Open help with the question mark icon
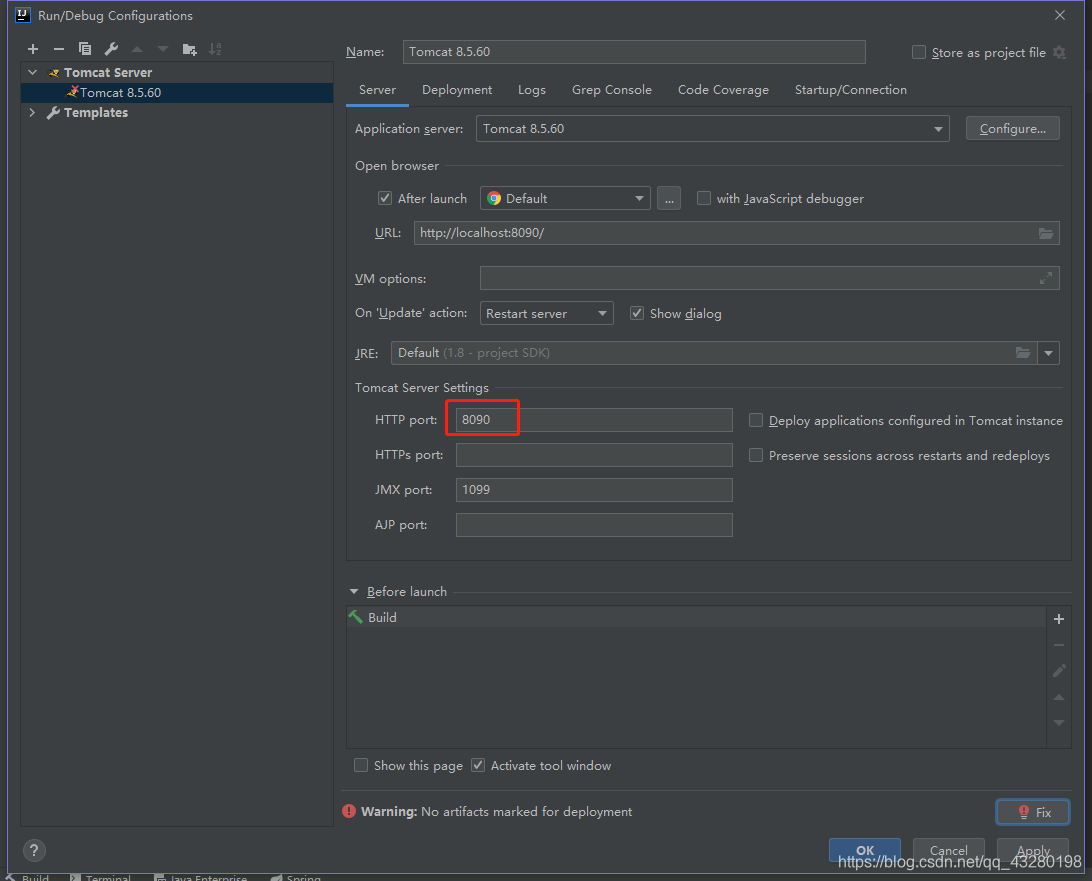 (34, 850)
